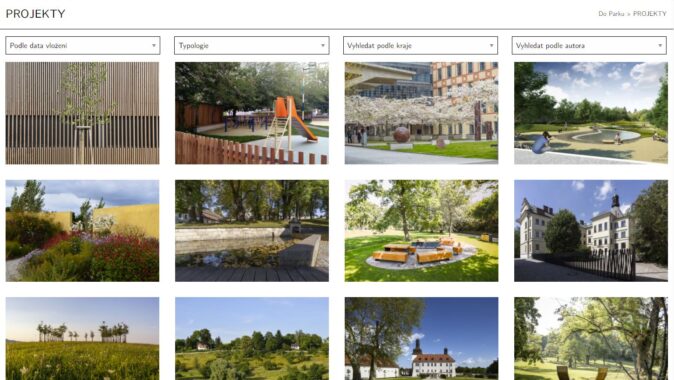Open the water basin with wooden deck thumbnail
This screenshot has height=380, width=674.
coord(251,231)
